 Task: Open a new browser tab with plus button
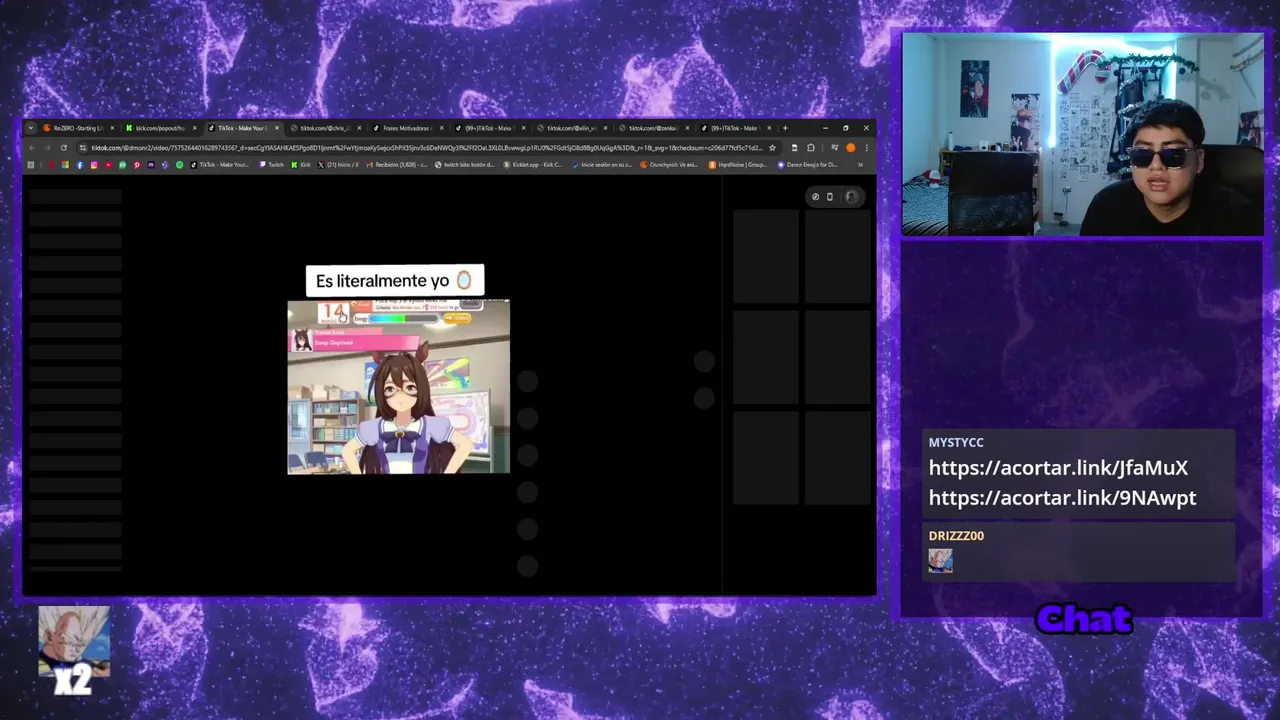coord(785,128)
